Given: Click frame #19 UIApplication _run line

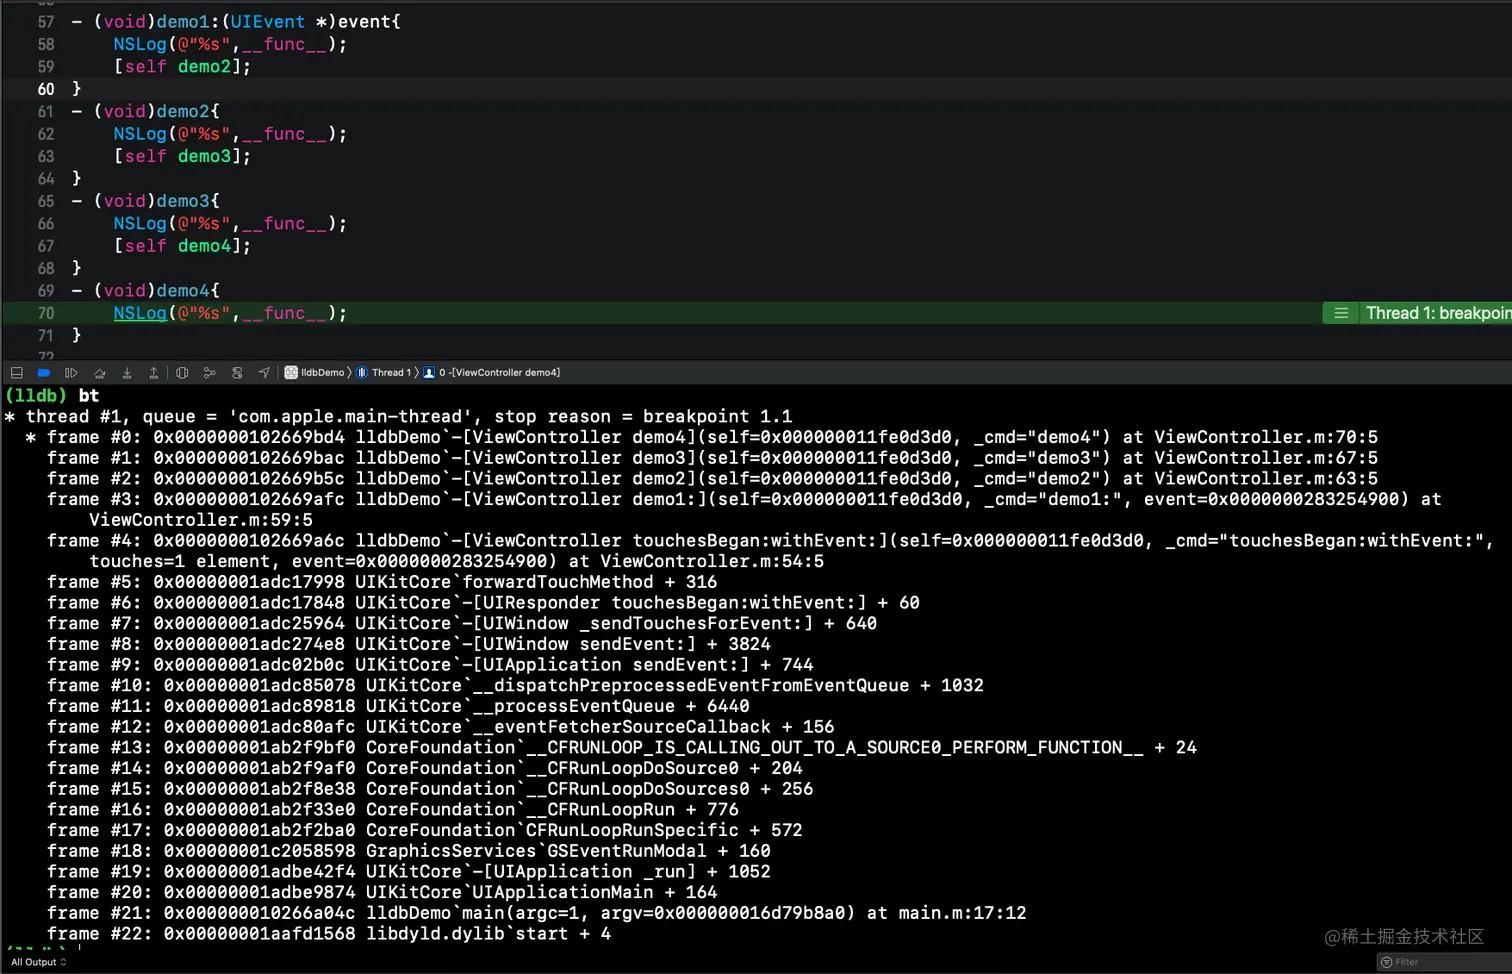Looking at the screenshot, I should 409,872.
